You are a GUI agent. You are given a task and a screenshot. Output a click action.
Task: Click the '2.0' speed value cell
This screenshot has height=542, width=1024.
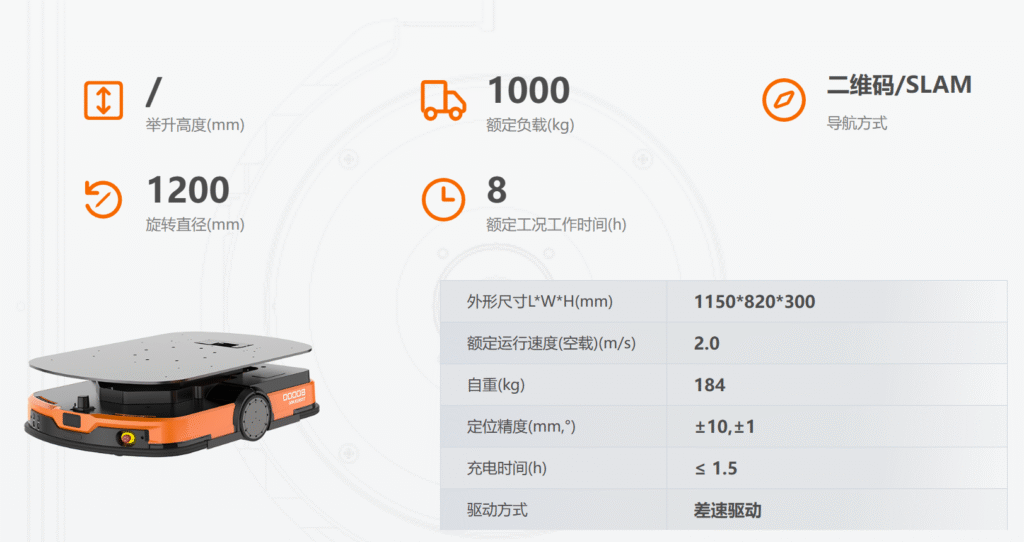837,343
